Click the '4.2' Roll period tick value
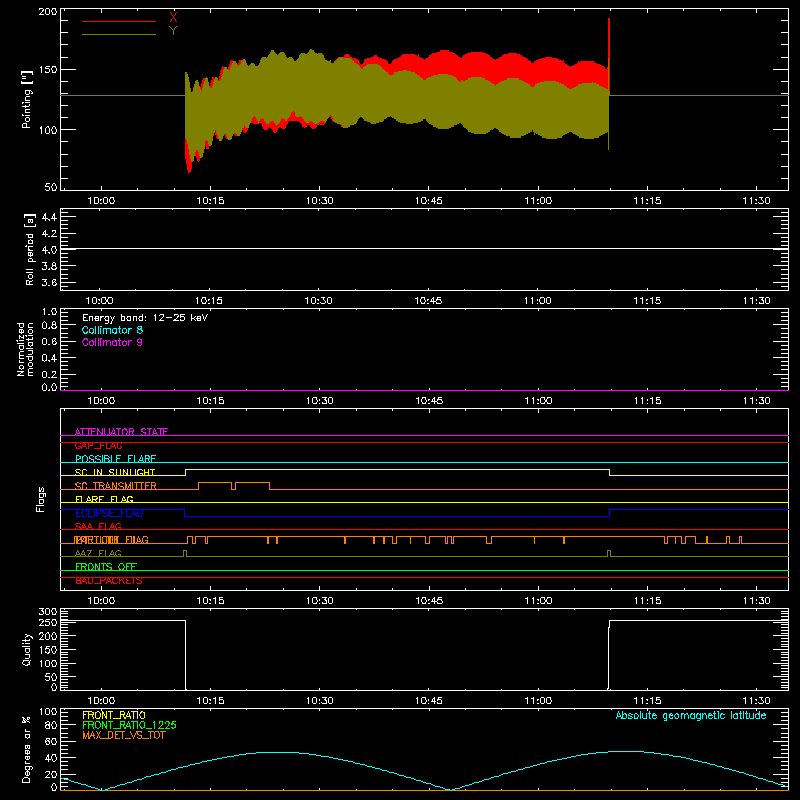800x800 pixels. click(x=48, y=234)
